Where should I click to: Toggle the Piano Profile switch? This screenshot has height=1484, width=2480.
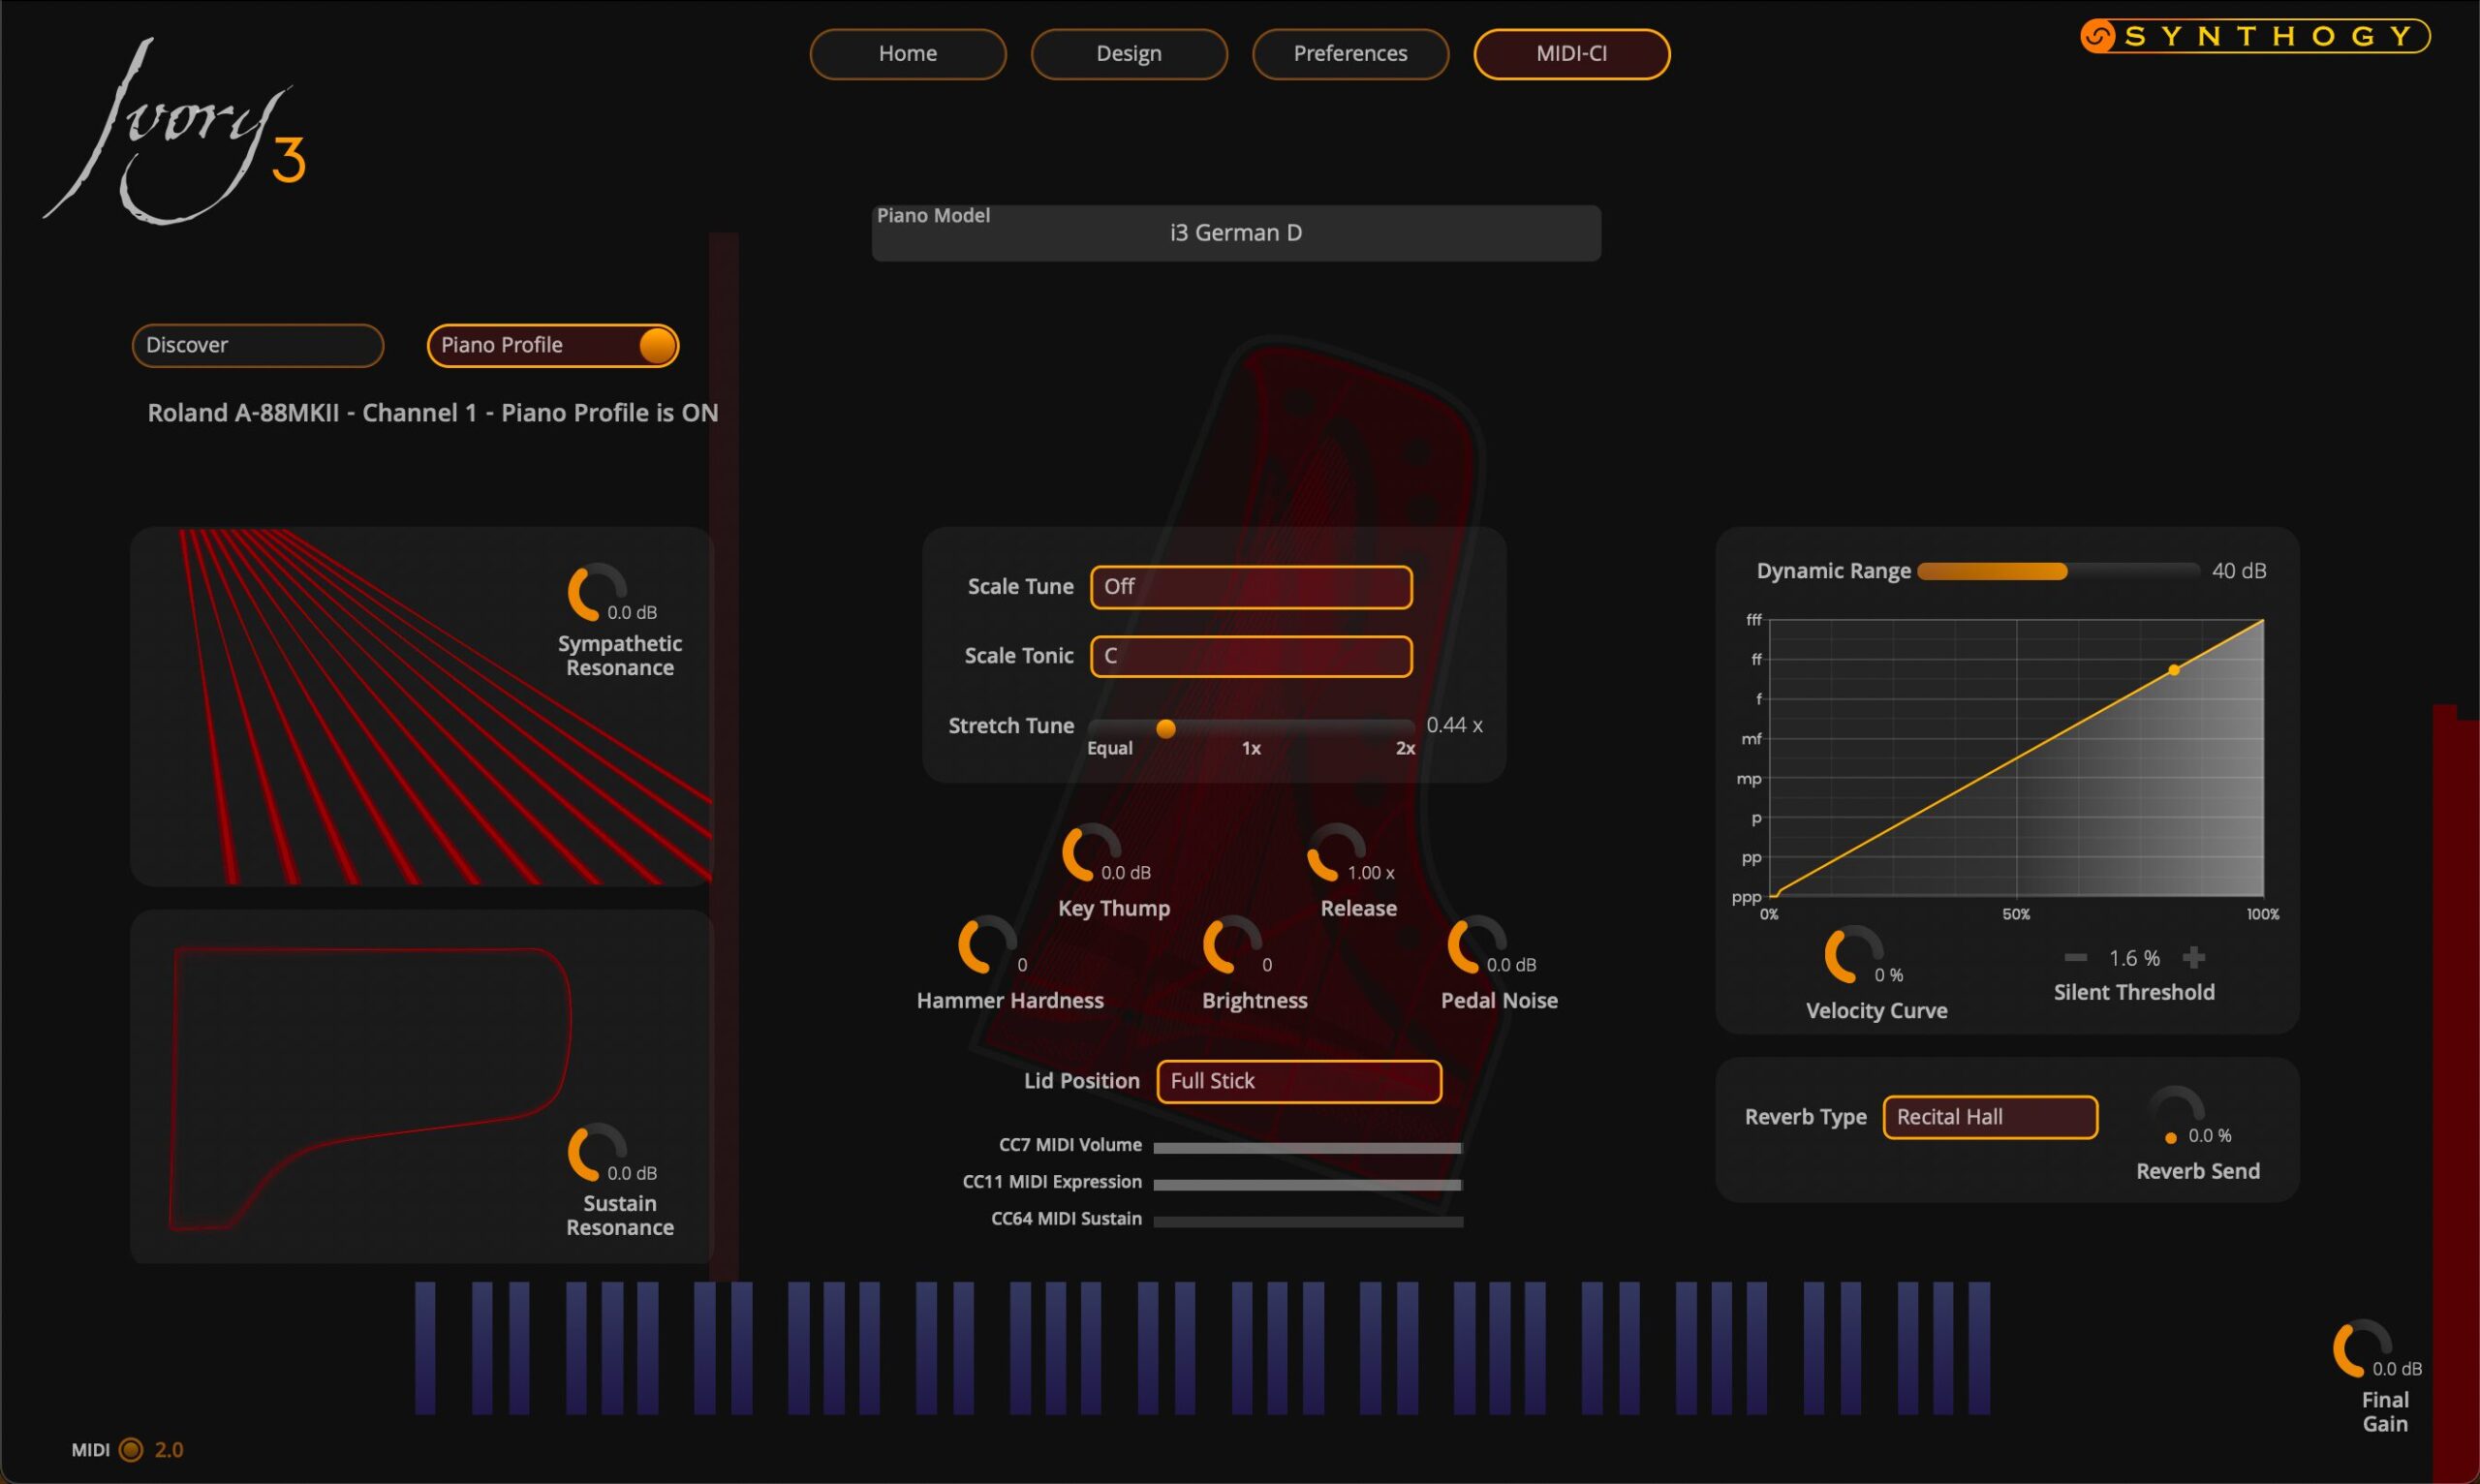coord(553,345)
